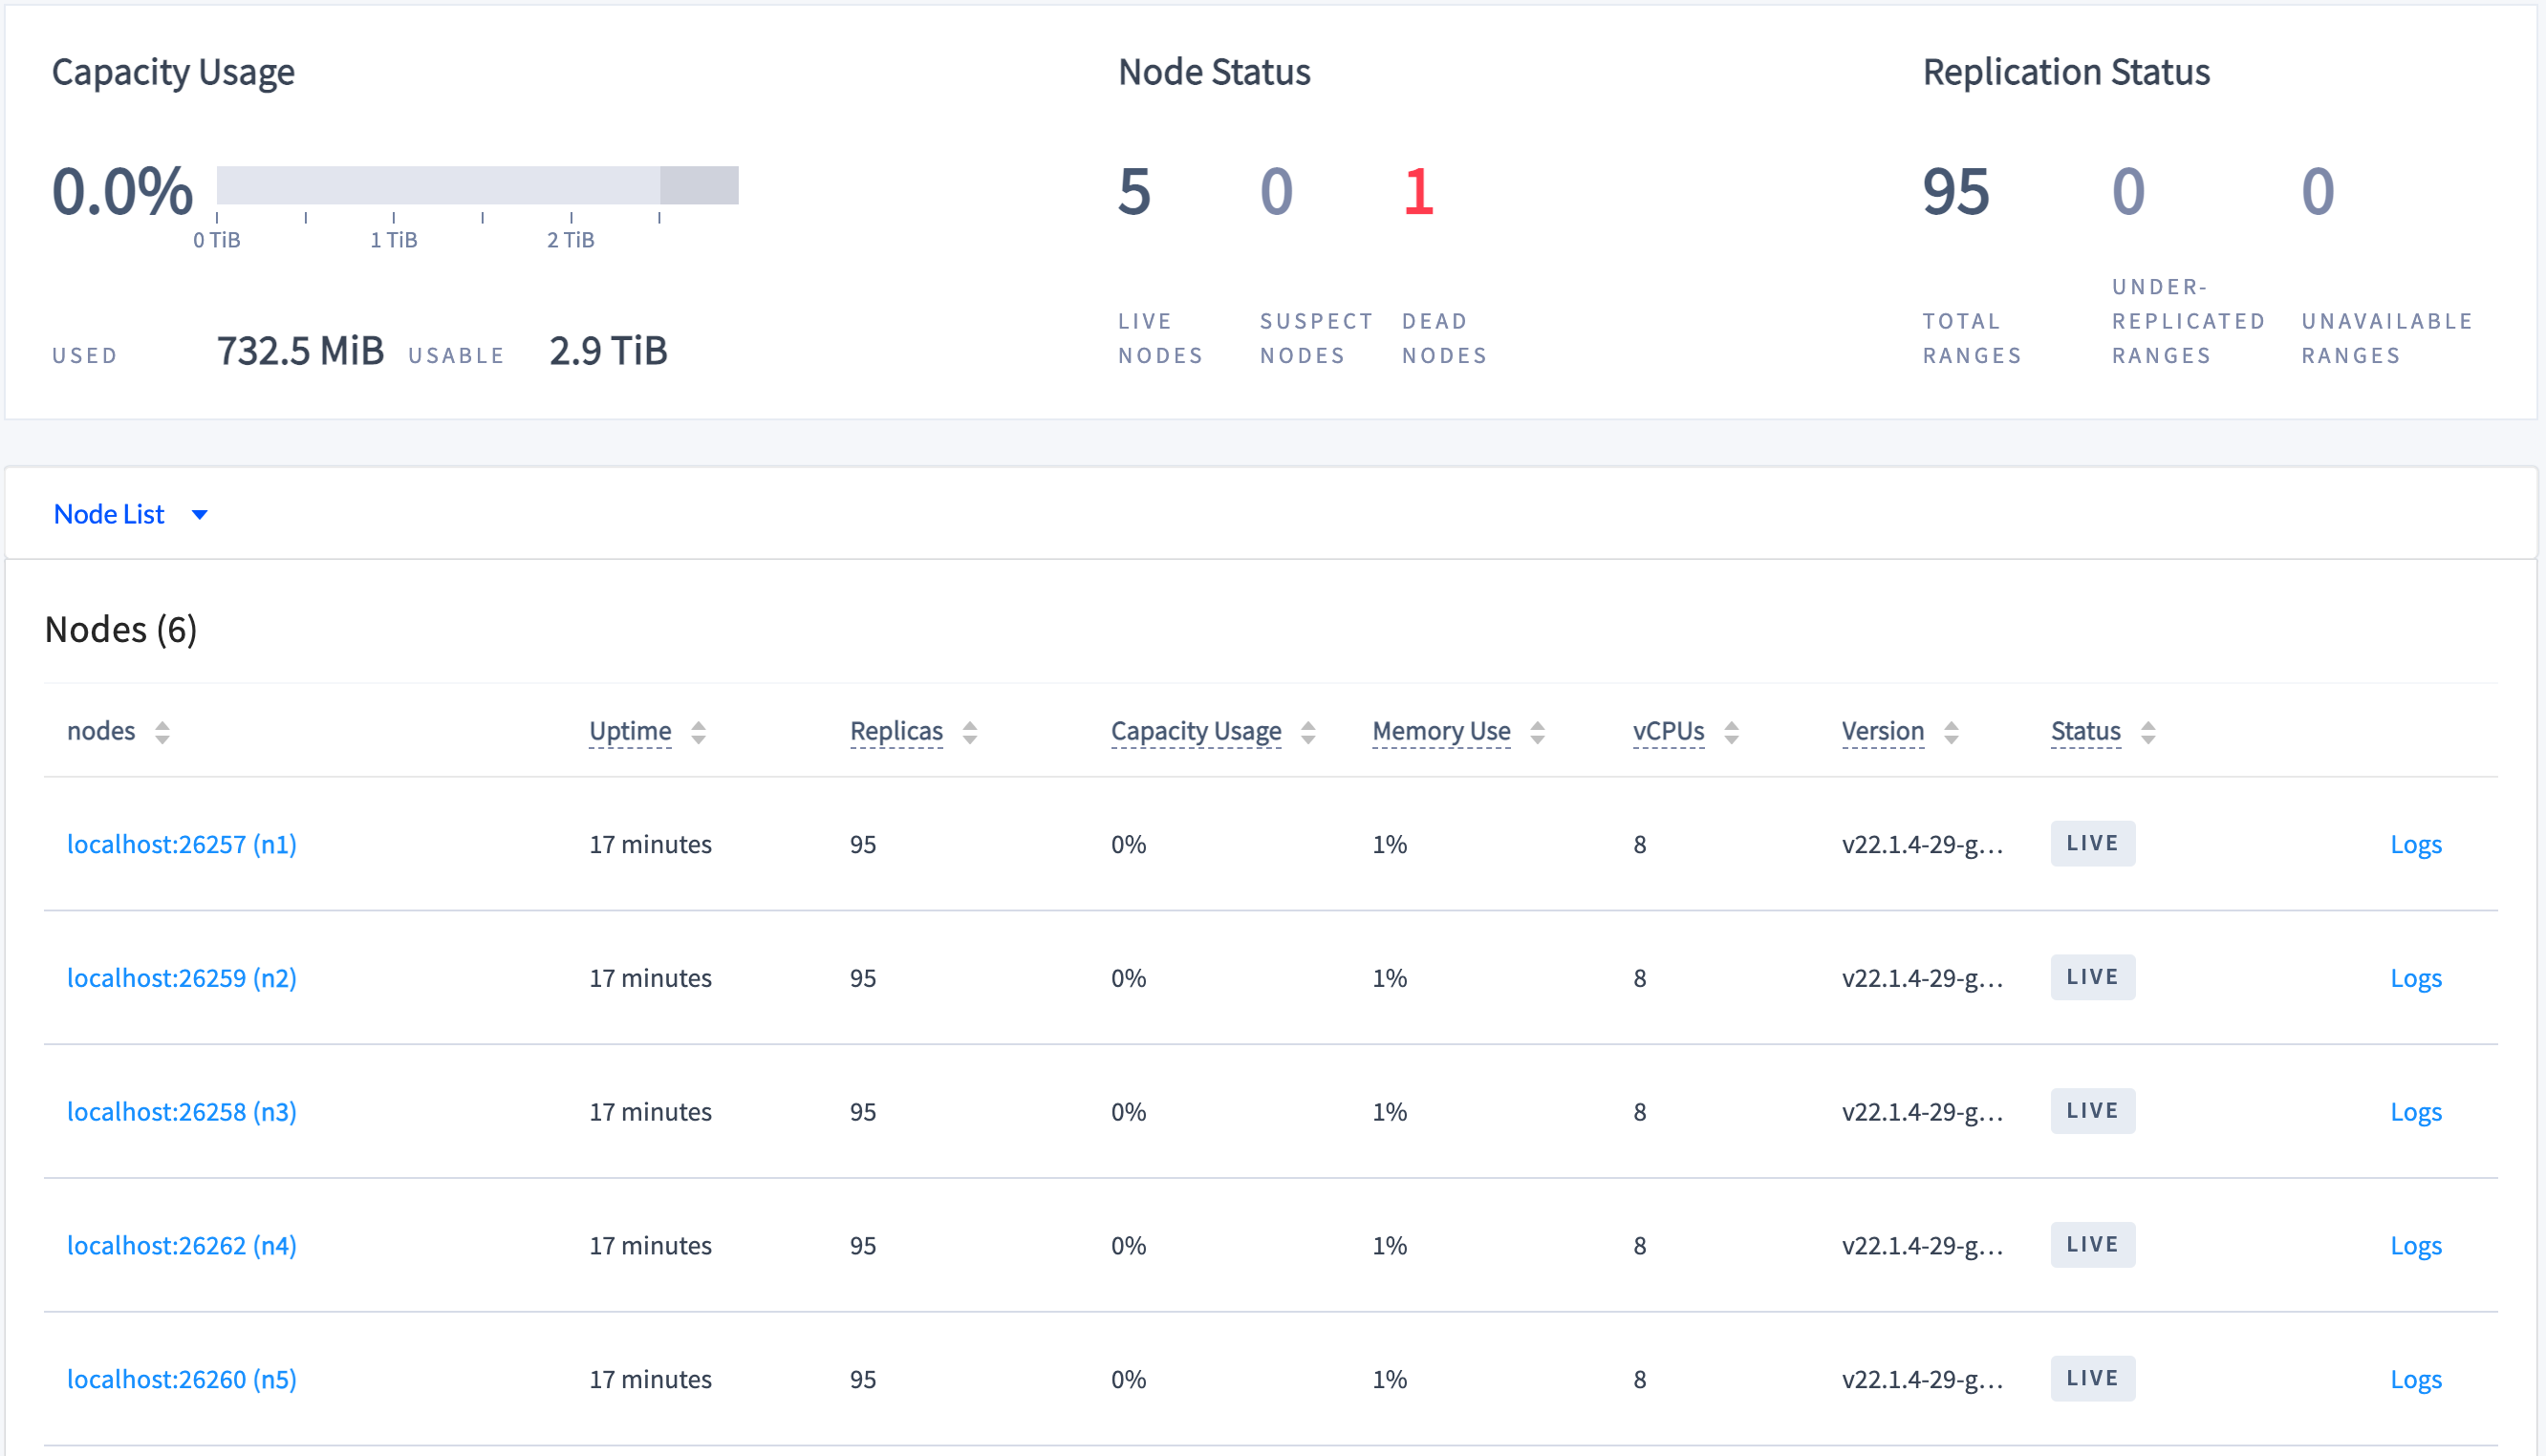Viewport: 2546px width, 1456px height.
Task: Click the LIVE status icon for n1
Action: pos(2093,843)
